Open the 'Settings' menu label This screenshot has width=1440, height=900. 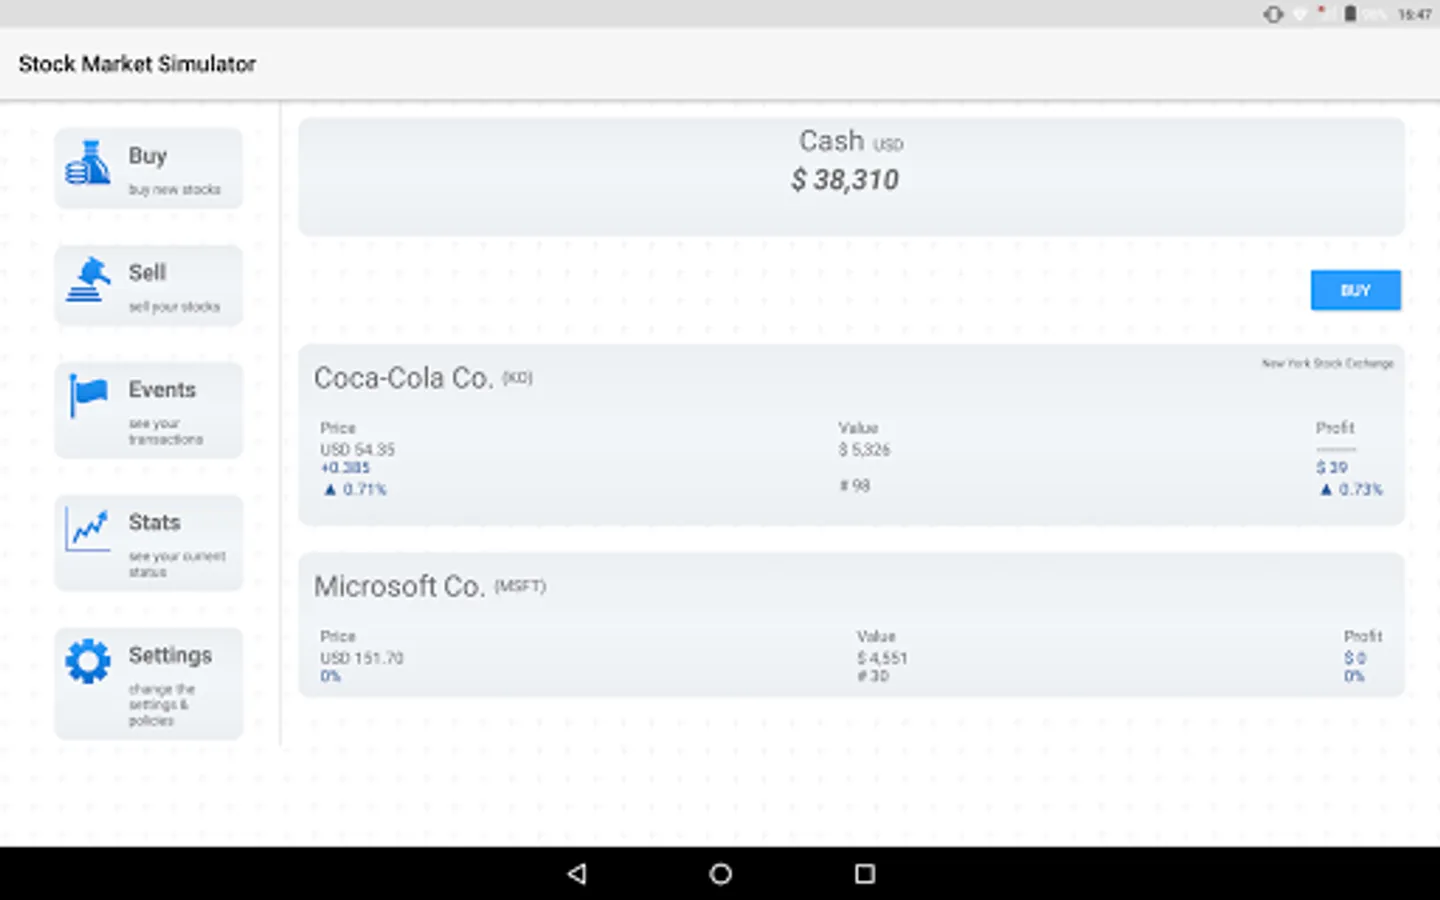pos(170,656)
